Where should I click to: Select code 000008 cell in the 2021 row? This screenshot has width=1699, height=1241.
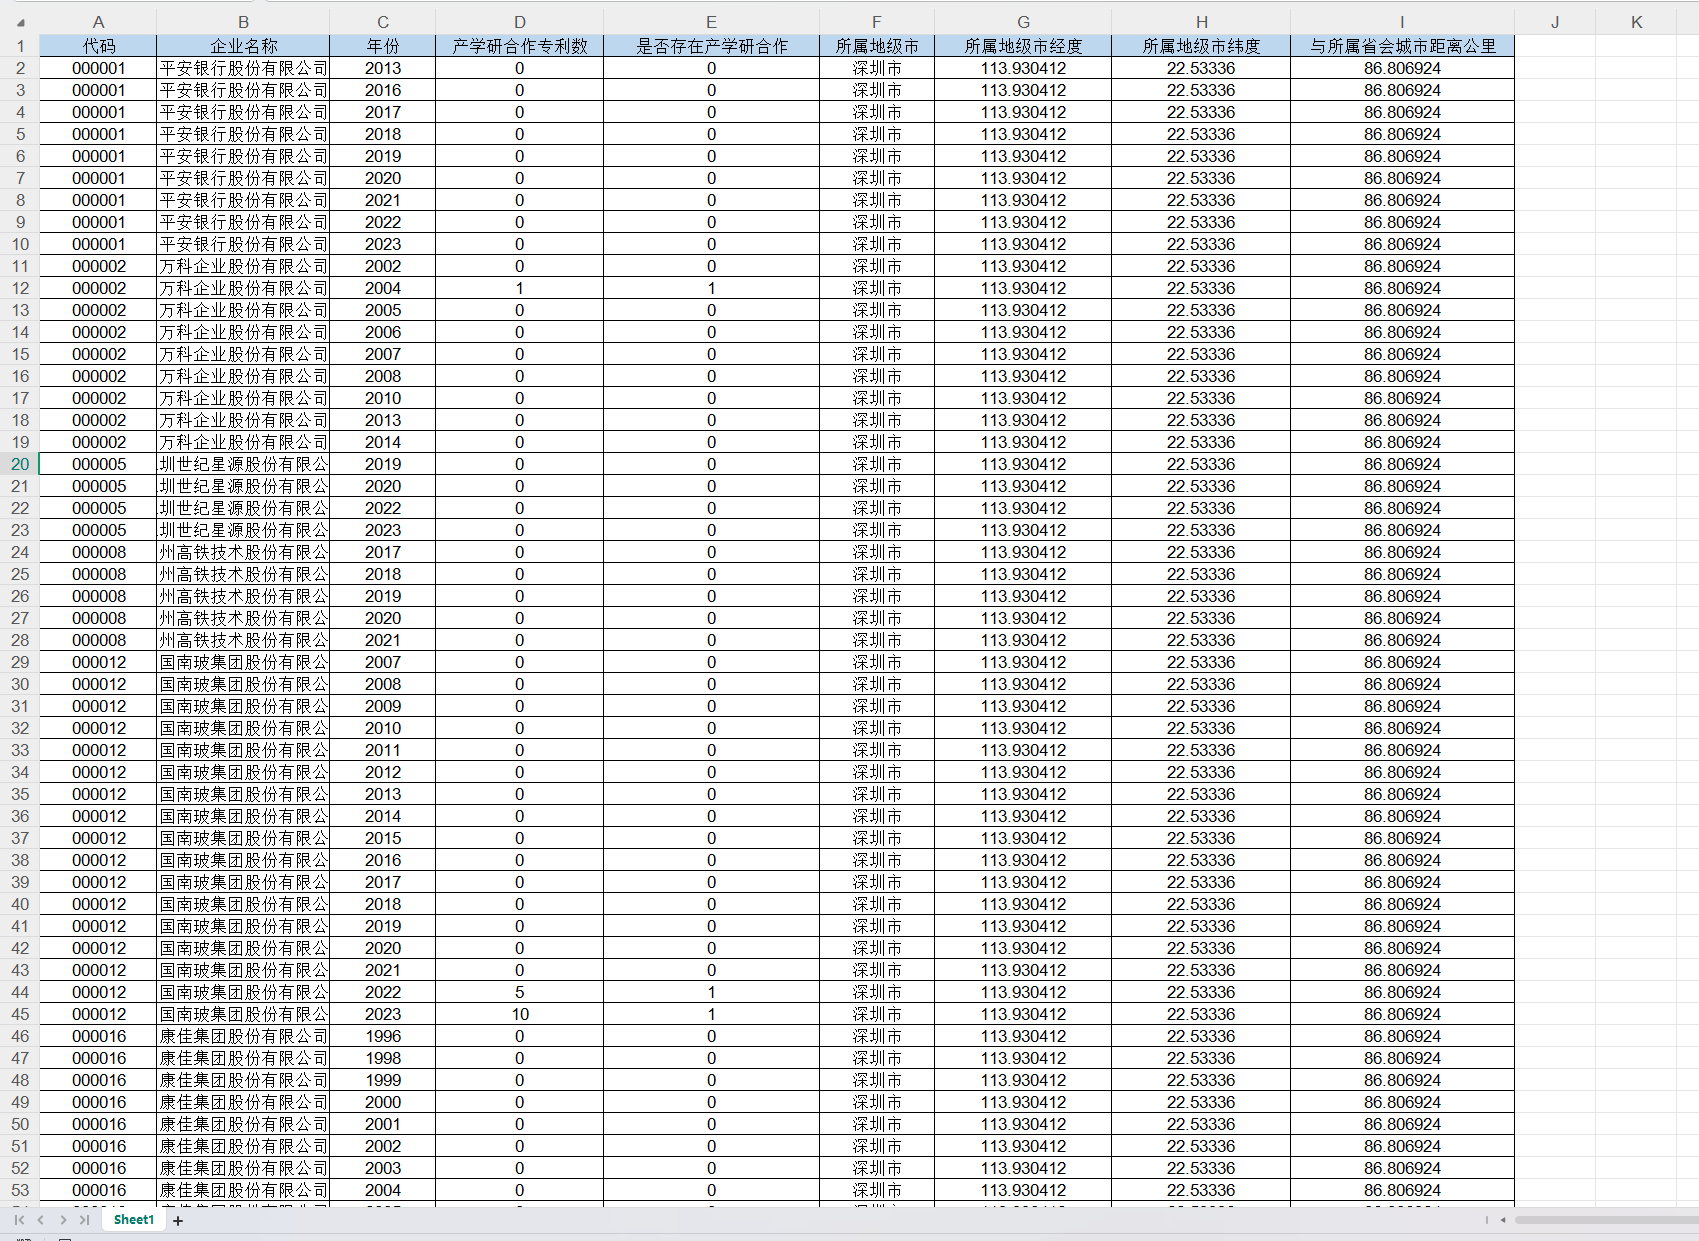tap(98, 640)
